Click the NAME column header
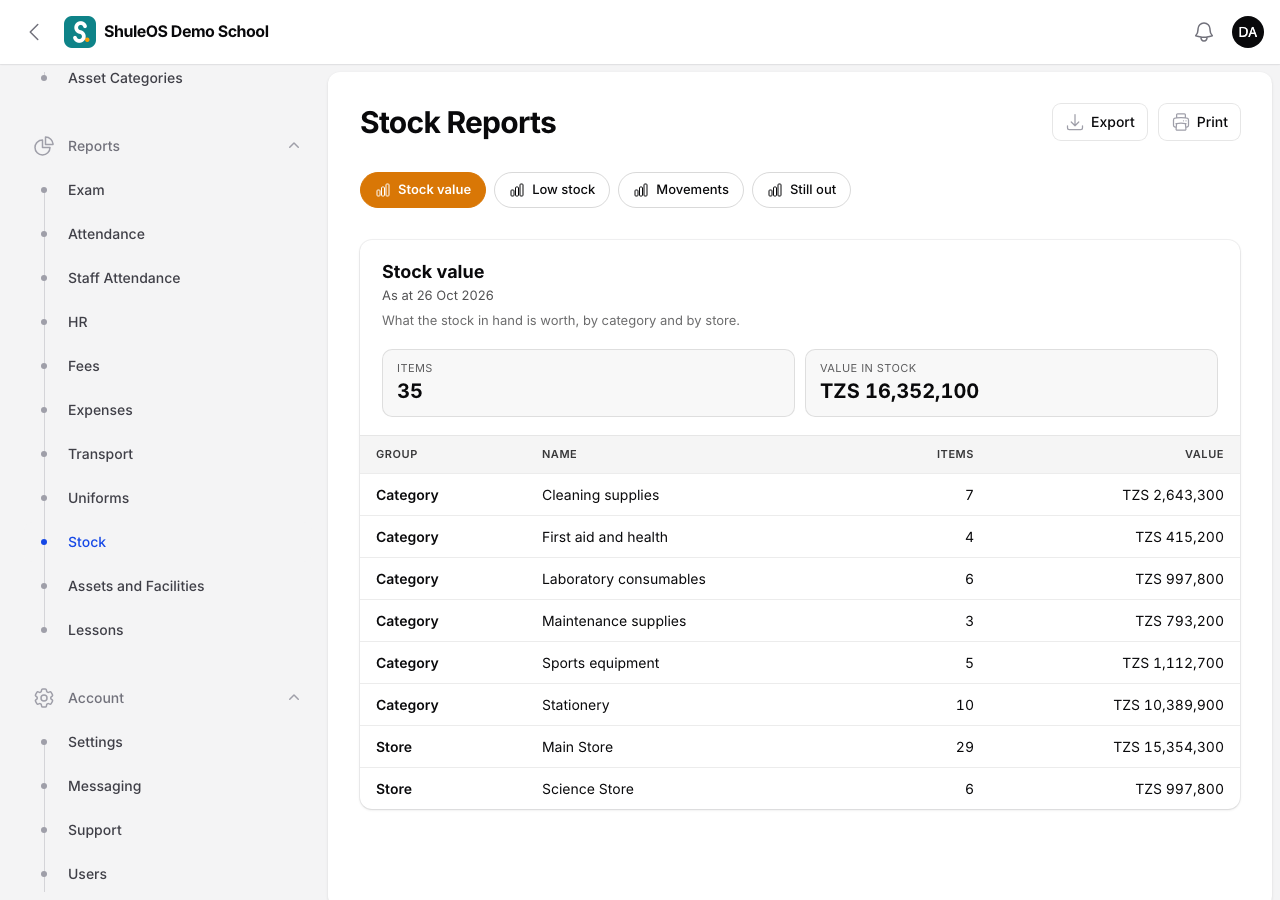The width and height of the screenshot is (1280, 900). tap(559, 454)
